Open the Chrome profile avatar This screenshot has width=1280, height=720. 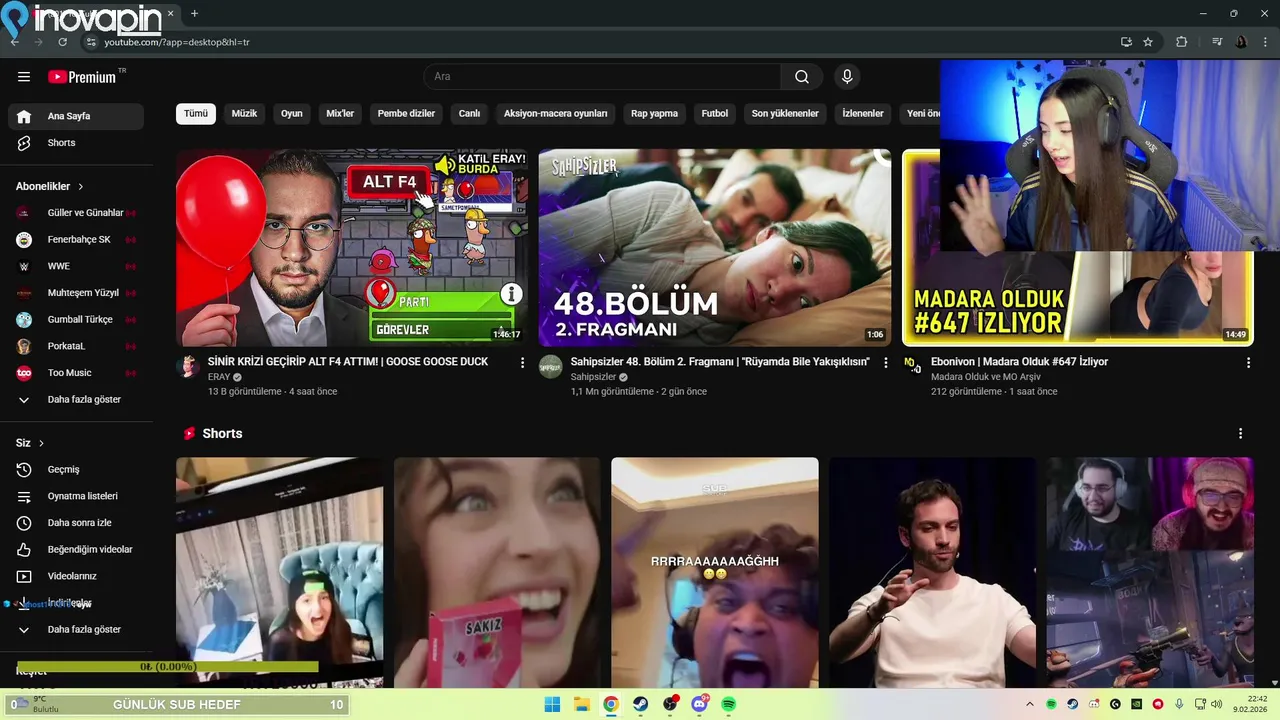click(x=1241, y=42)
